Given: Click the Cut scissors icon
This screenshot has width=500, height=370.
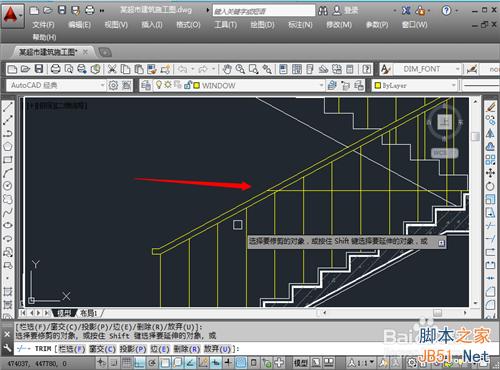Looking at the screenshot, I should (112, 69).
